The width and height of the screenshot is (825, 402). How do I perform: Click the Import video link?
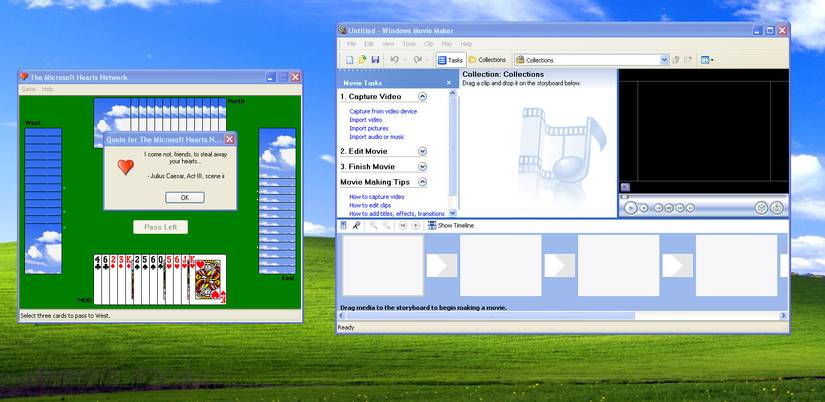(366, 120)
